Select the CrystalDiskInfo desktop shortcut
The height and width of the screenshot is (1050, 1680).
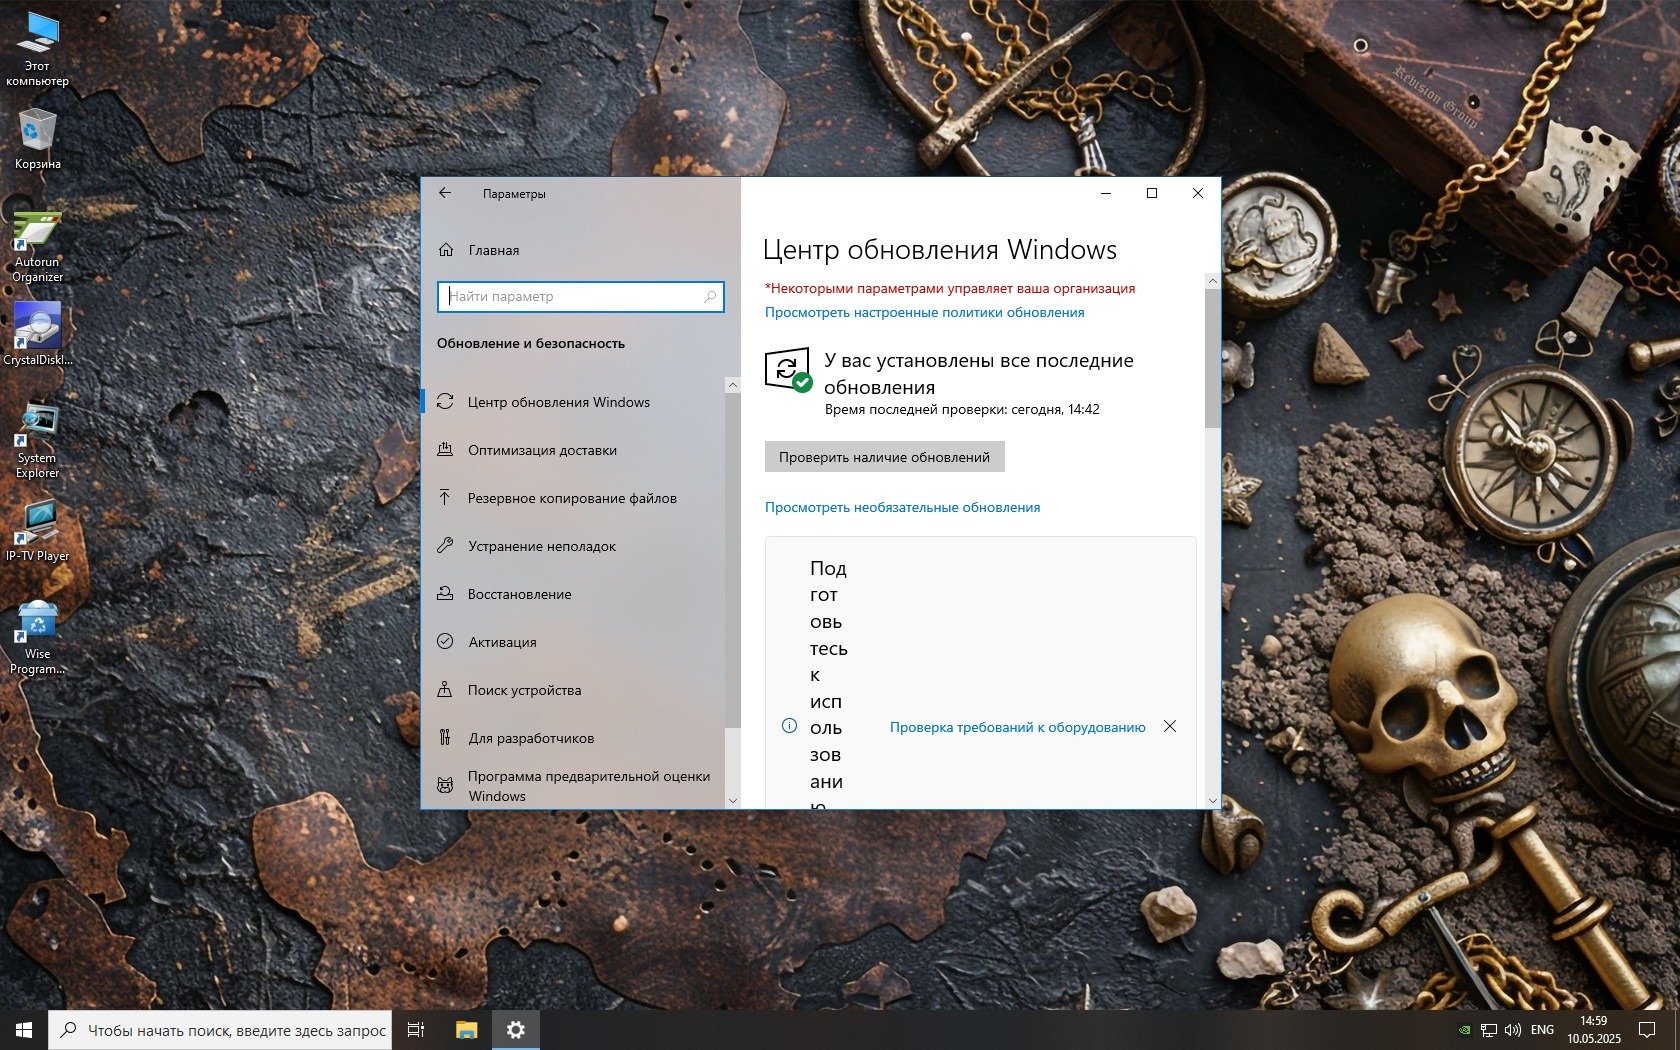[37, 334]
